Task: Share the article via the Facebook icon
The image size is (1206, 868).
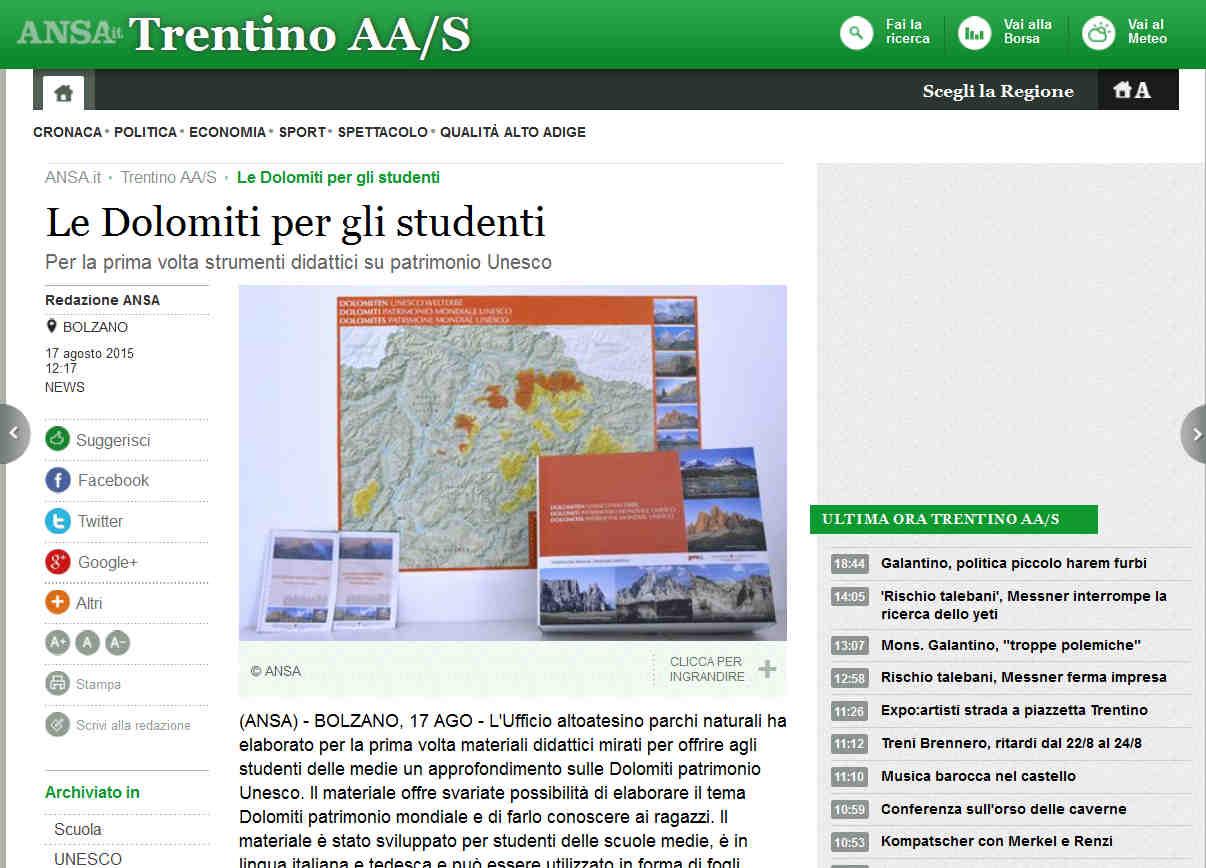Action: [58, 480]
